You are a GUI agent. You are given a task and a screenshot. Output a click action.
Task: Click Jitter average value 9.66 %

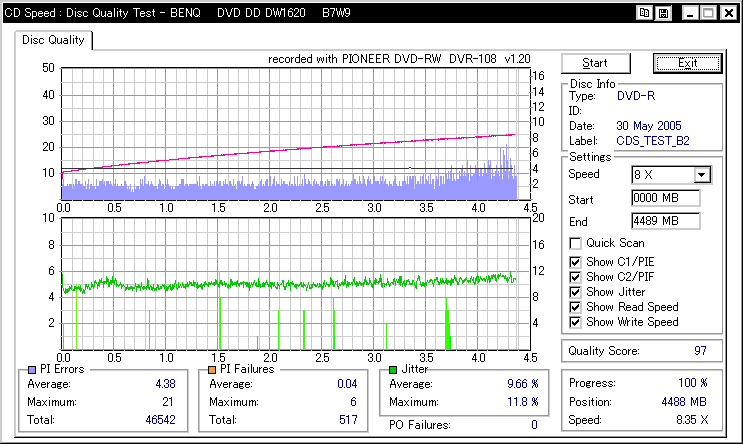click(523, 384)
